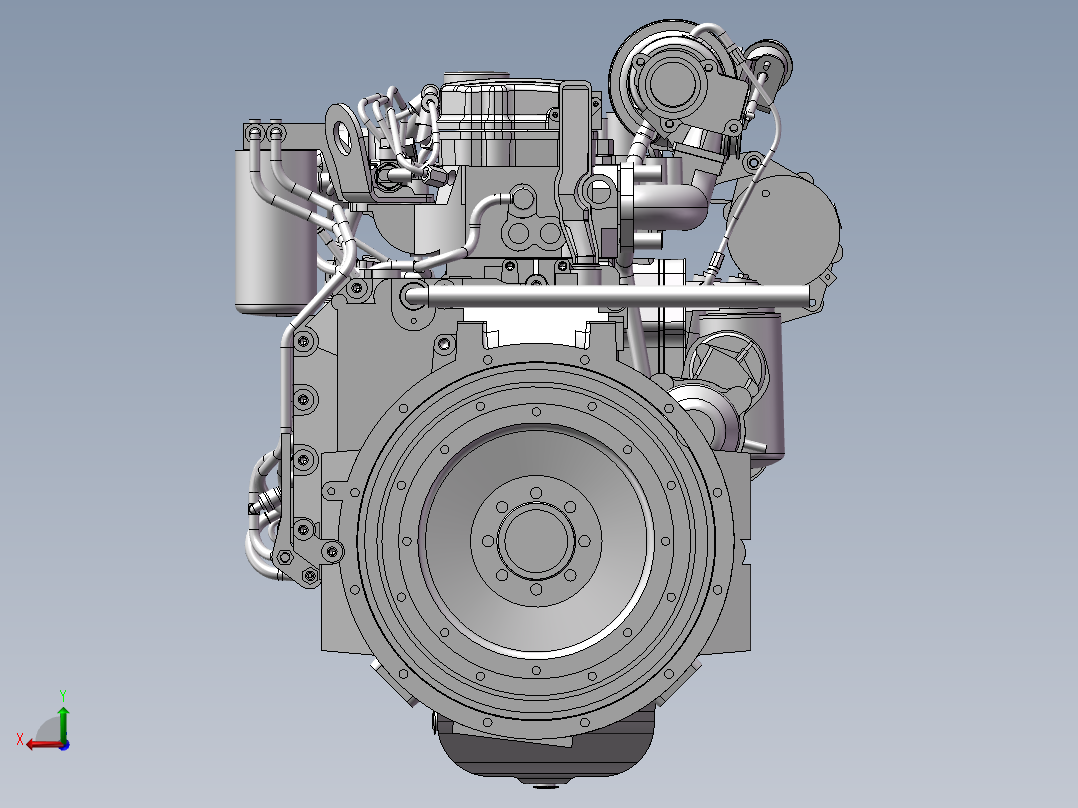
Task: Click the blue Z axis dot of the triad
Action: [x=64, y=745]
